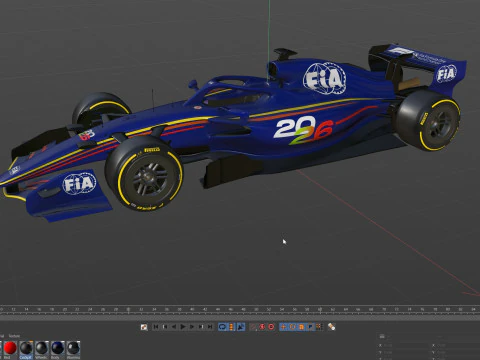This screenshot has width=480, height=360.
Task: Select the Red material sphere
Action: click(10, 348)
